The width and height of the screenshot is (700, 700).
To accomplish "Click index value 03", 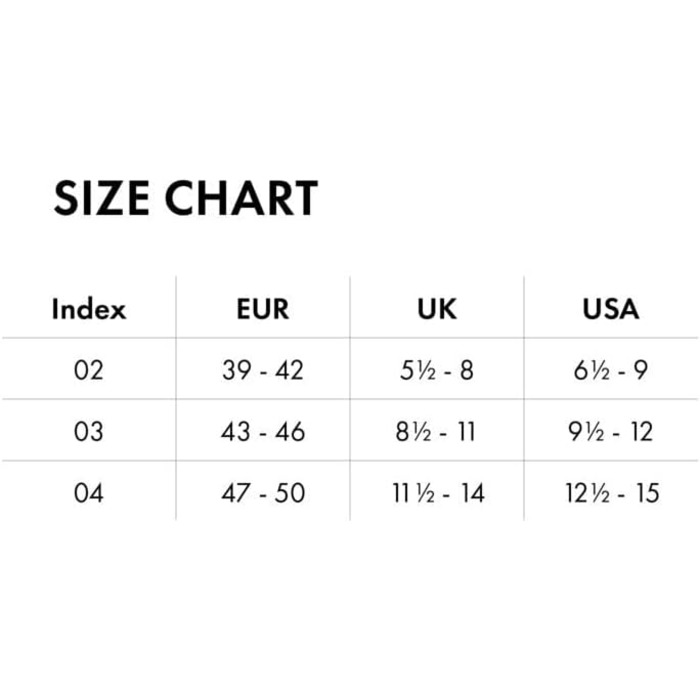I will coord(89,432).
